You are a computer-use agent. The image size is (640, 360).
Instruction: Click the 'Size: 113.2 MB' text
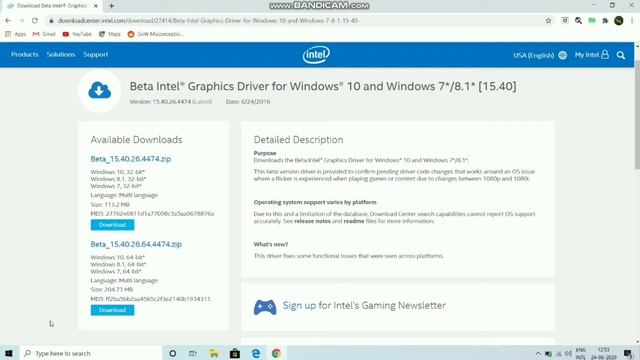point(110,204)
